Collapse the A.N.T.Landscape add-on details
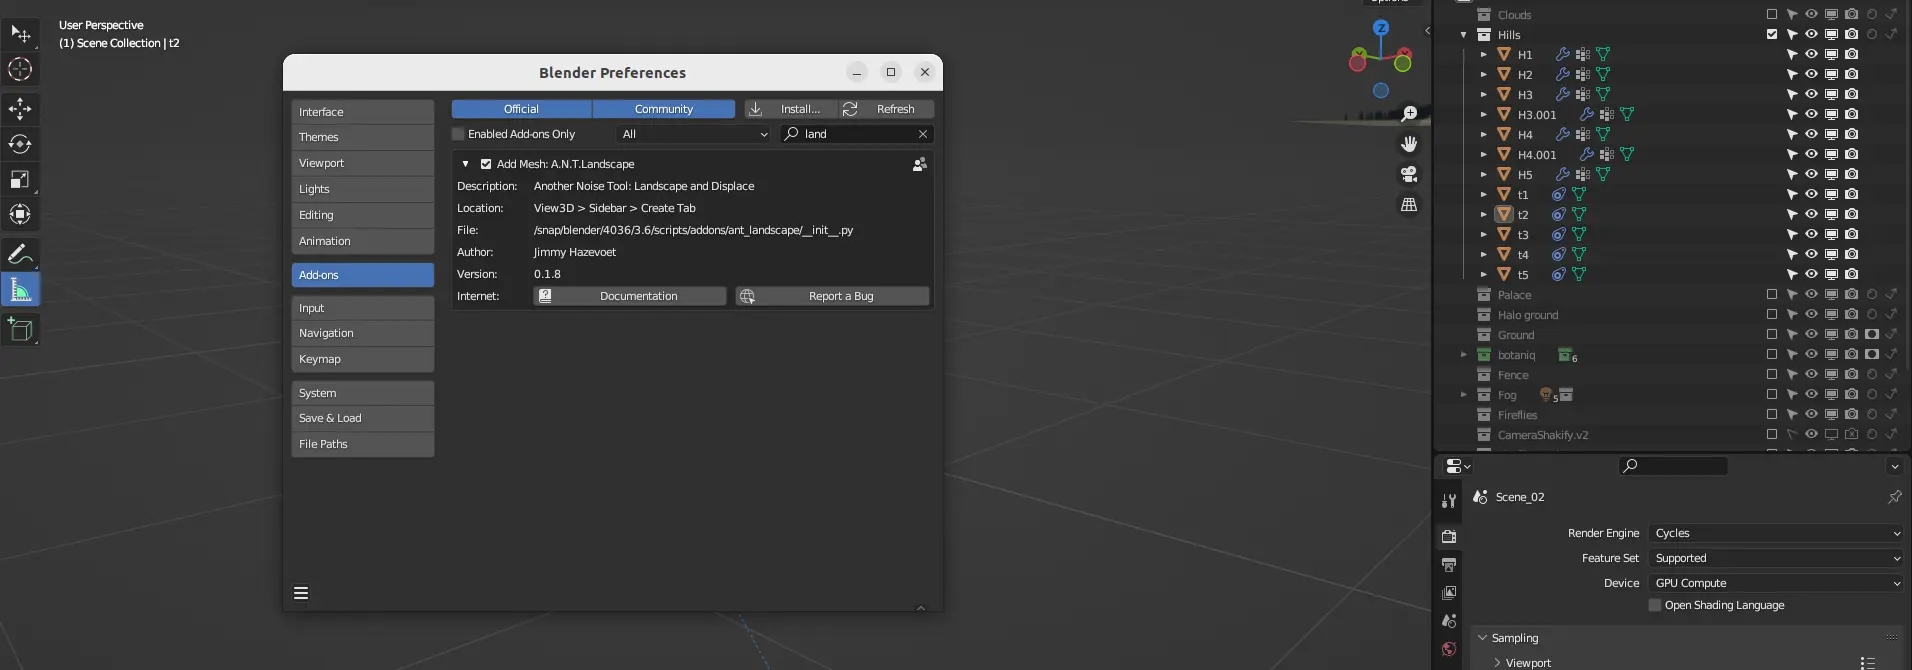 point(465,164)
